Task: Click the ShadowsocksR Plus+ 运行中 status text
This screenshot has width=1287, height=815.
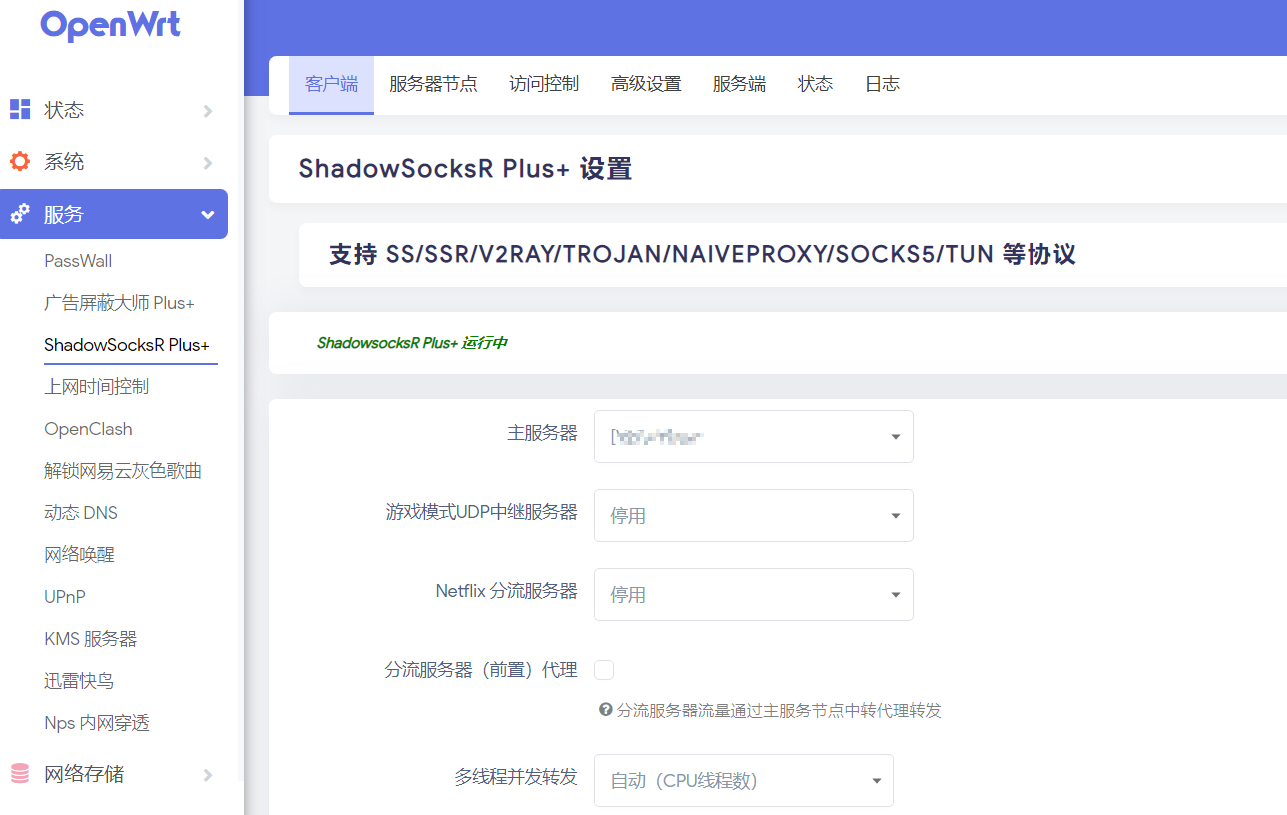Action: 412,343
